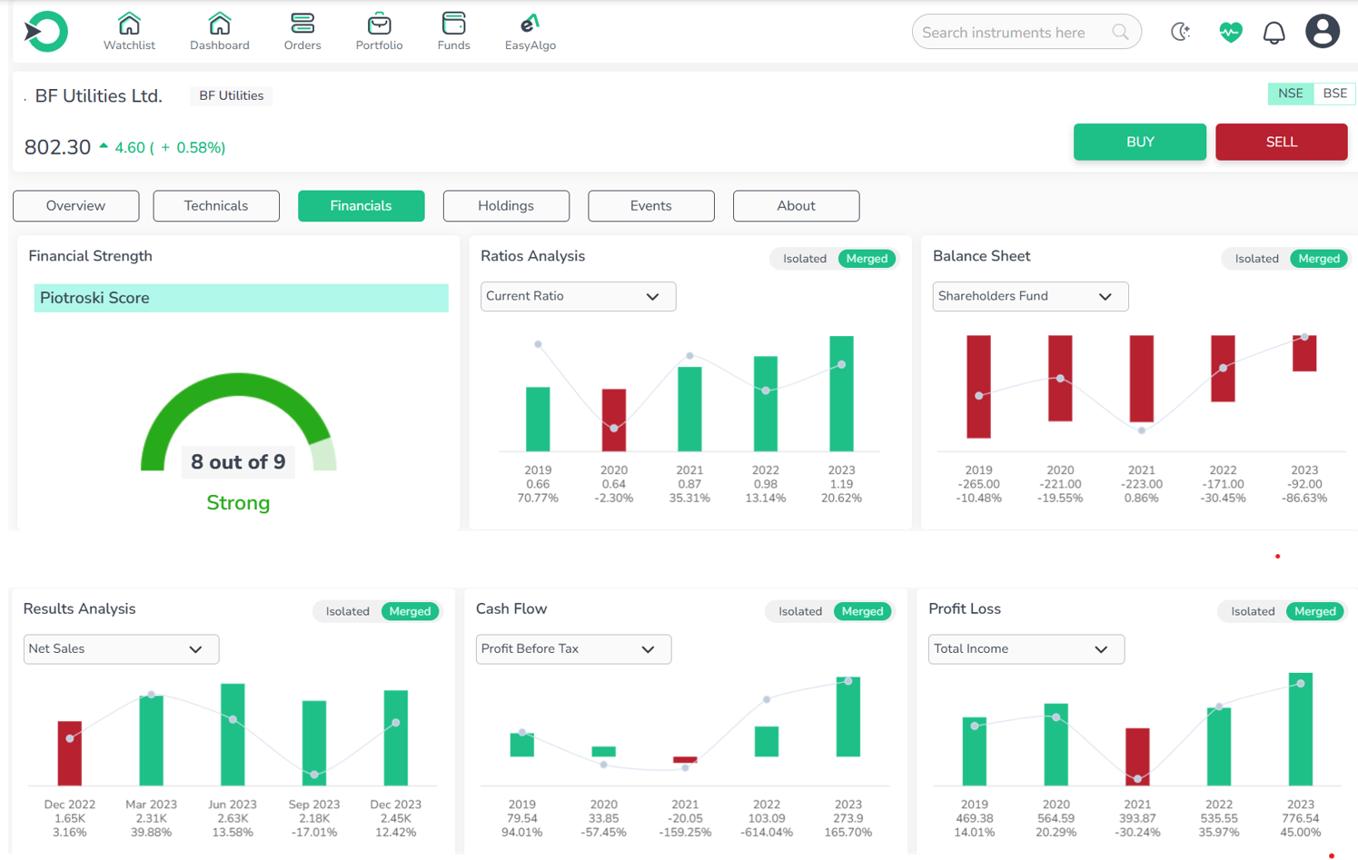
Task: Click the 2021 Shareholders Fund bar
Action: 1141,378
